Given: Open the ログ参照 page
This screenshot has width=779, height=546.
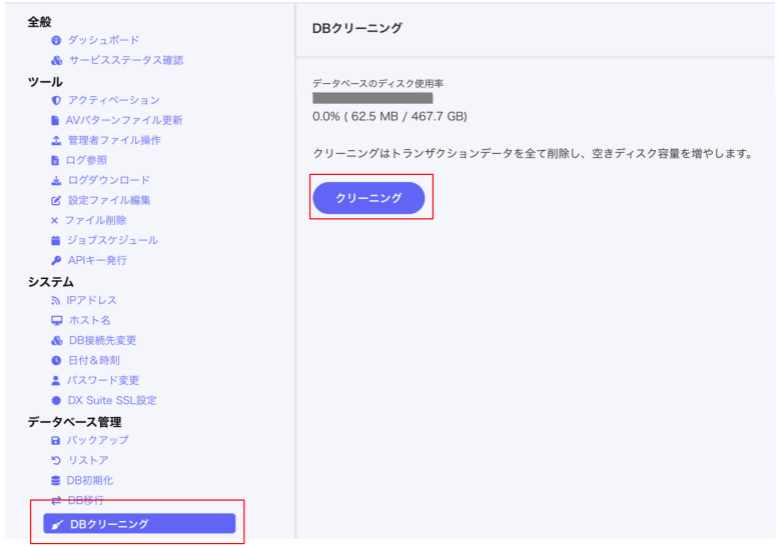Looking at the screenshot, I should coord(87,160).
